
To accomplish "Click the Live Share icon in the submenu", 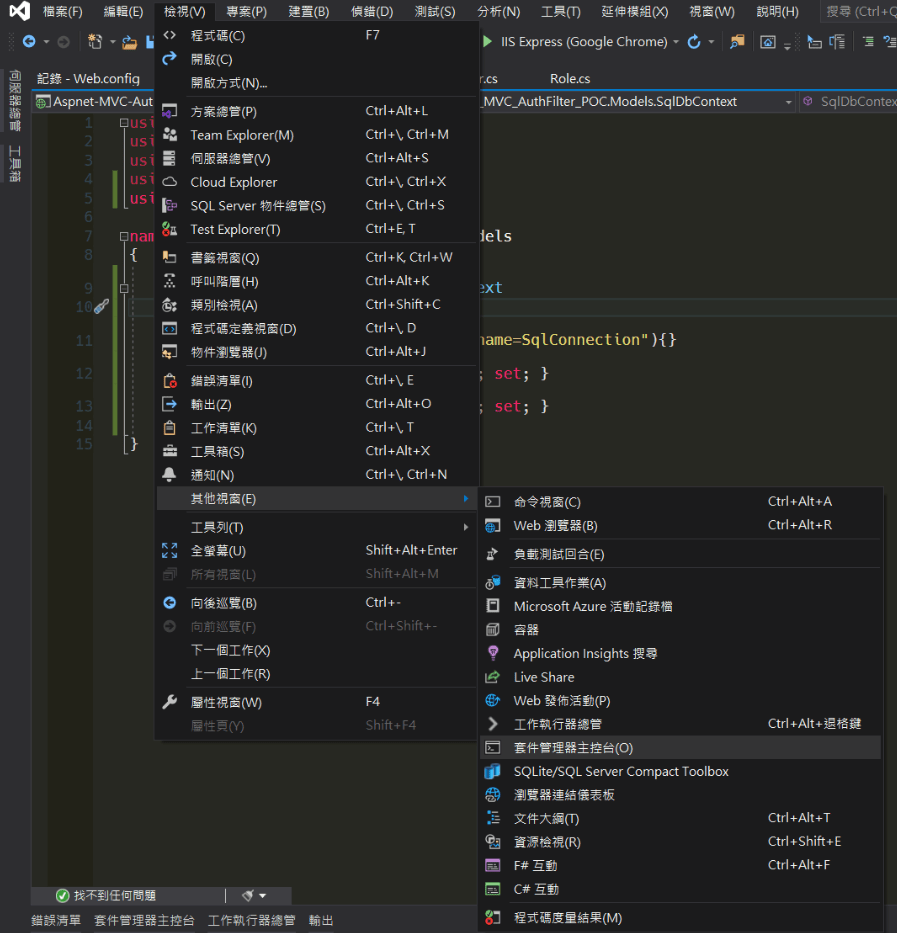I will point(492,677).
